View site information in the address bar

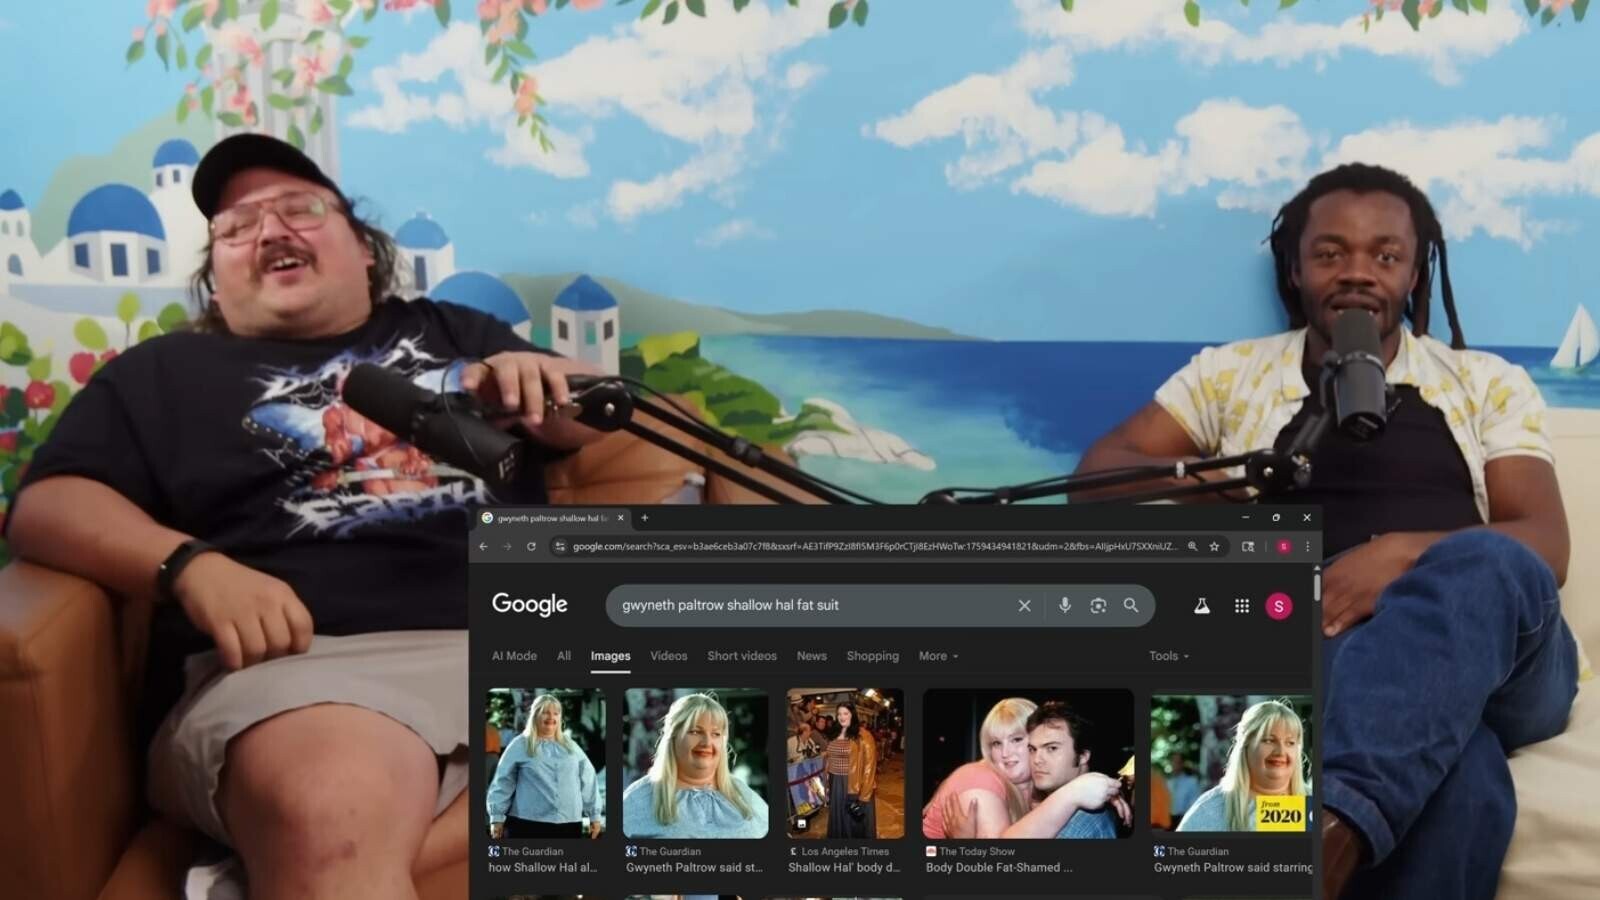560,546
